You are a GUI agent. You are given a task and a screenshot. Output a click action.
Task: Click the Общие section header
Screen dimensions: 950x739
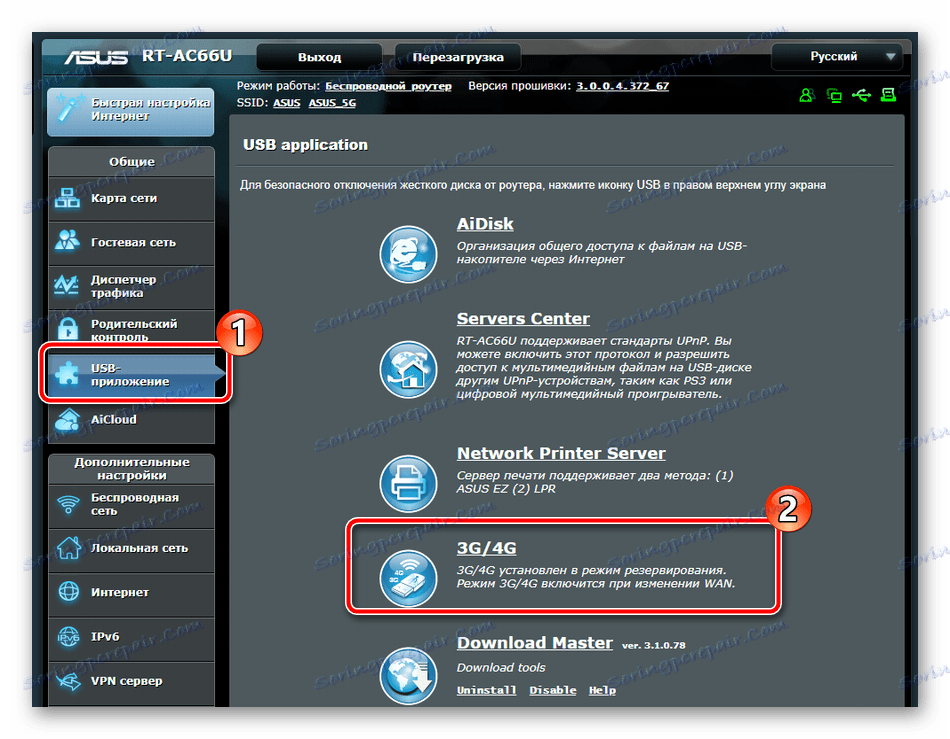[x=131, y=162]
